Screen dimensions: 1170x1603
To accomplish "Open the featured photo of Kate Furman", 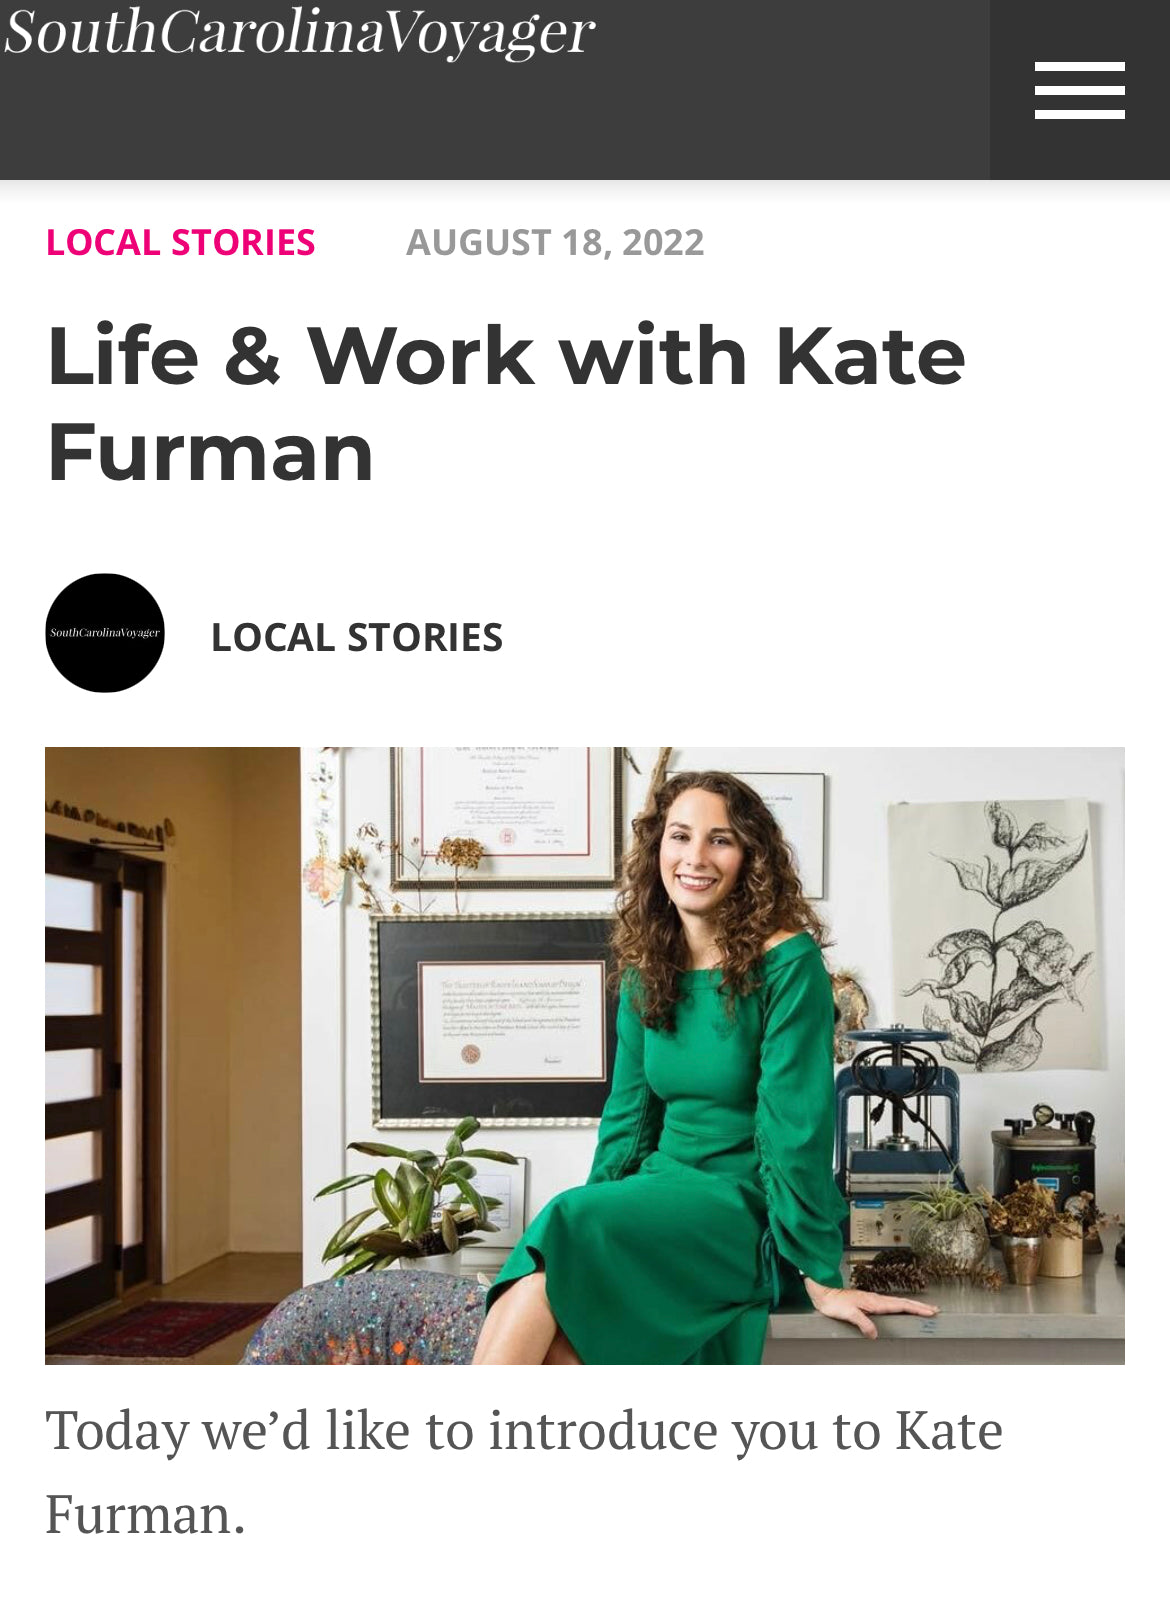I will [585, 1056].
